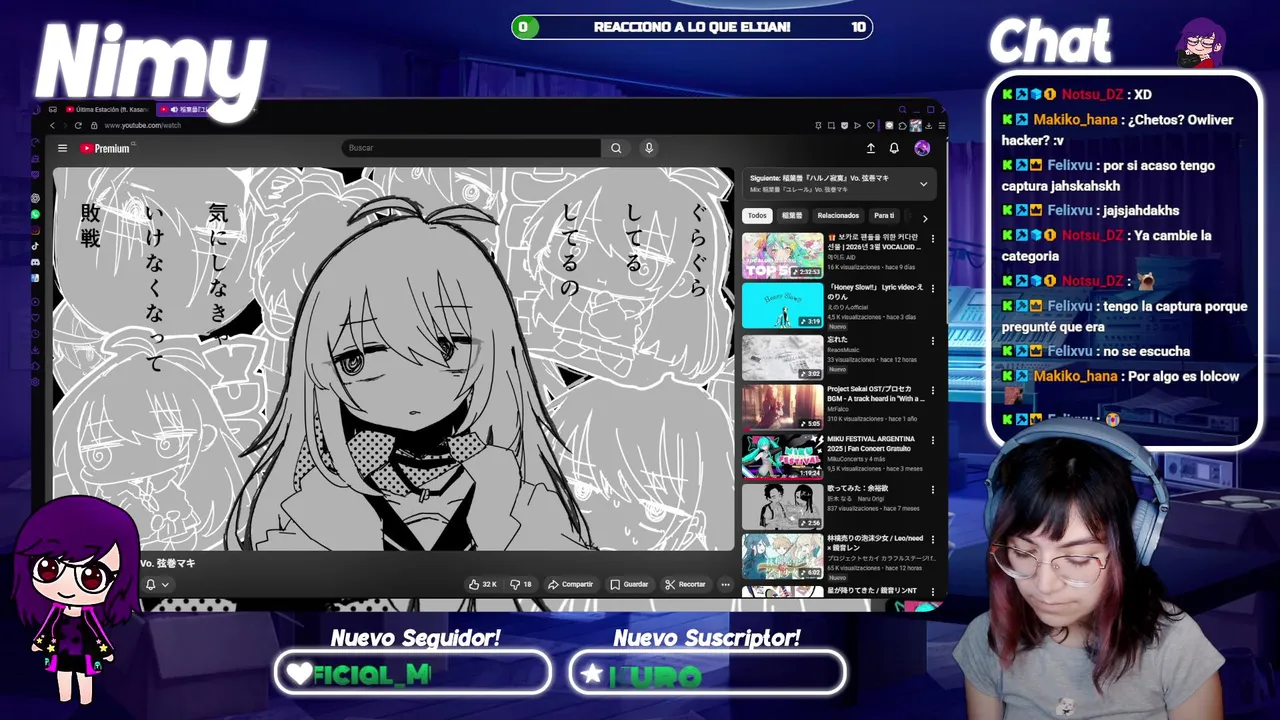
Task: Select the 稲葉曇 filter chip
Action: (x=792, y=216)
